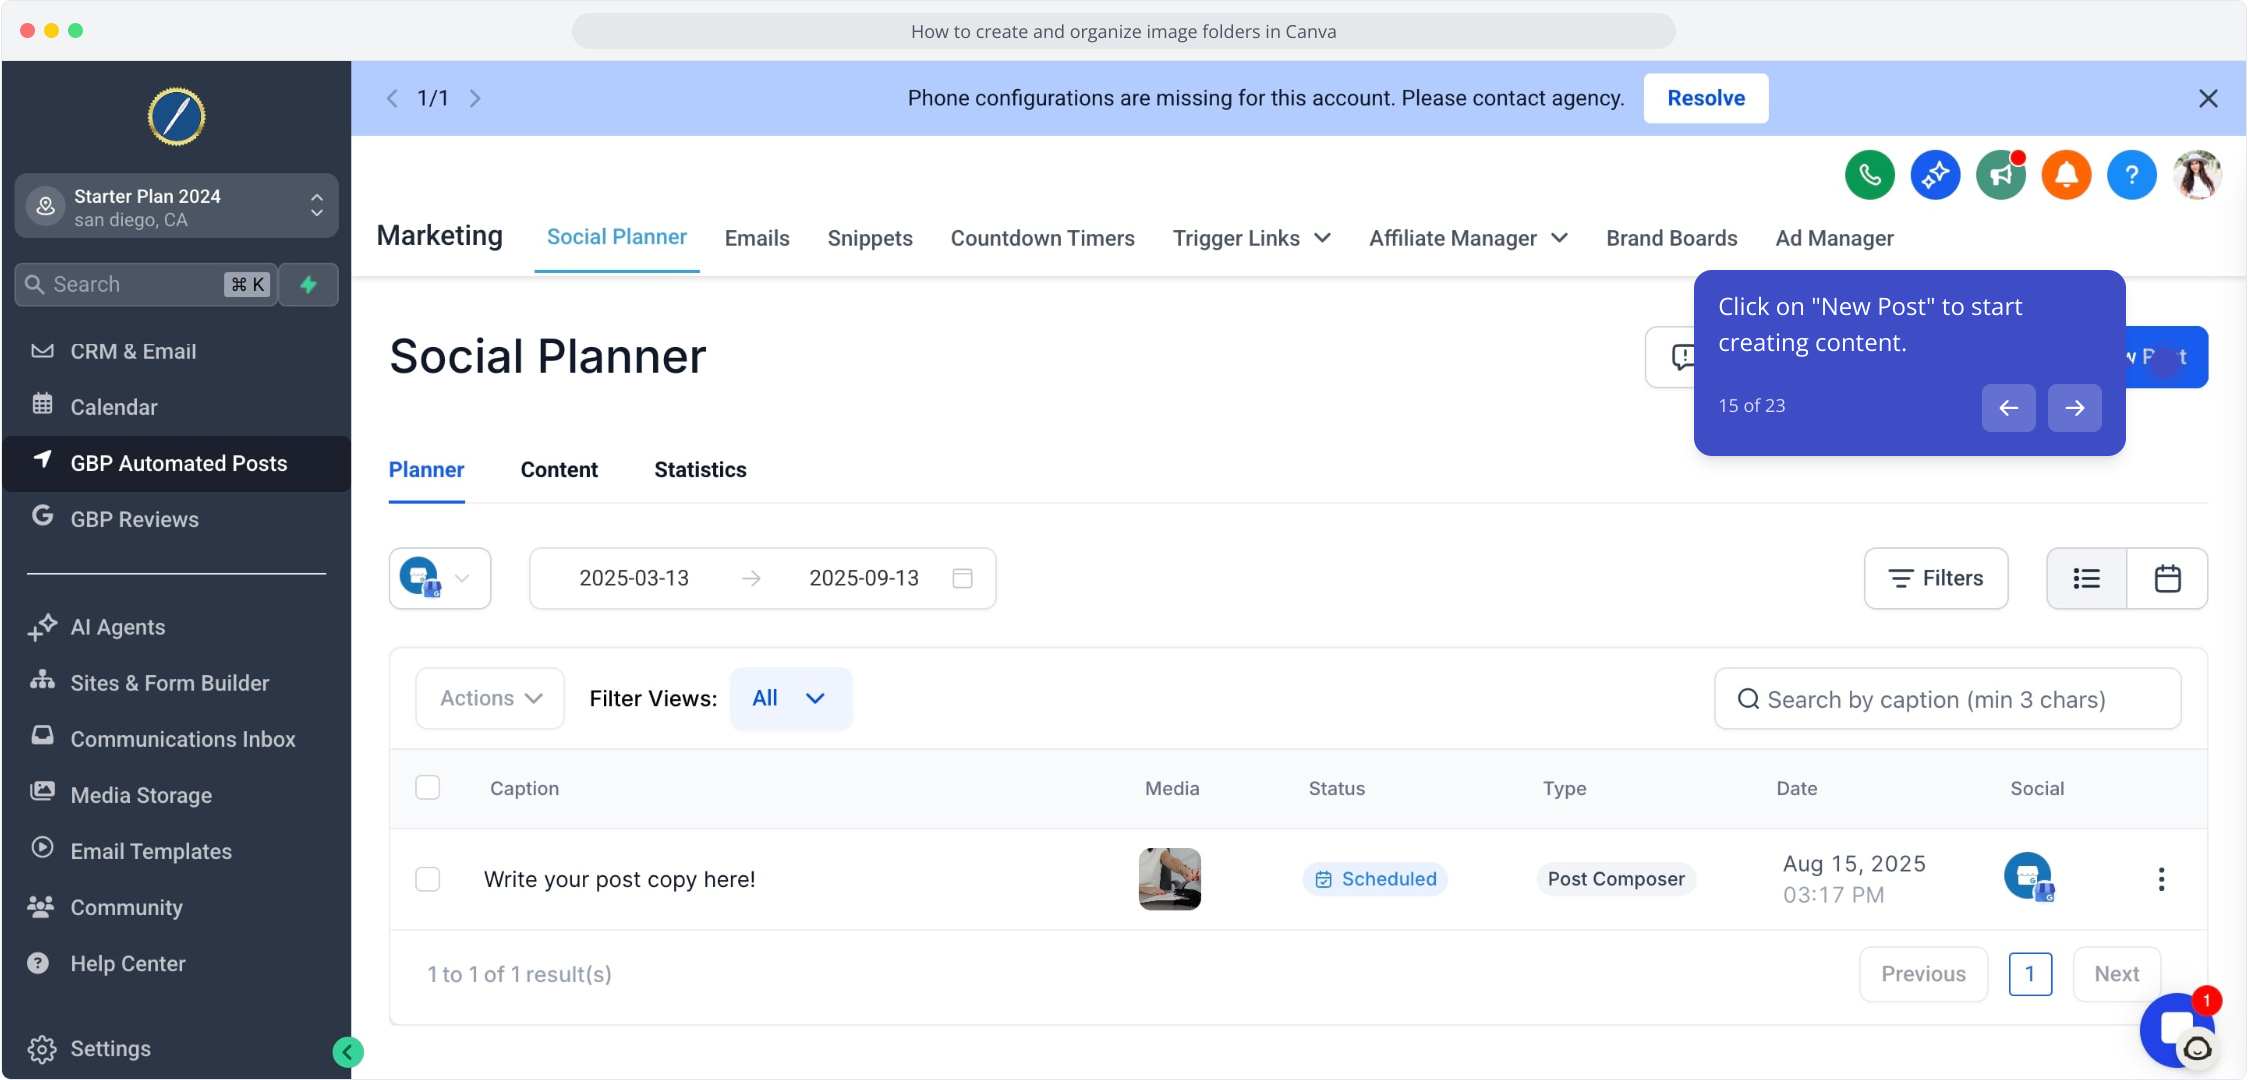Open the megaphone announcements icon
2248x1080 pixels.
click(x=2001, y=175)
